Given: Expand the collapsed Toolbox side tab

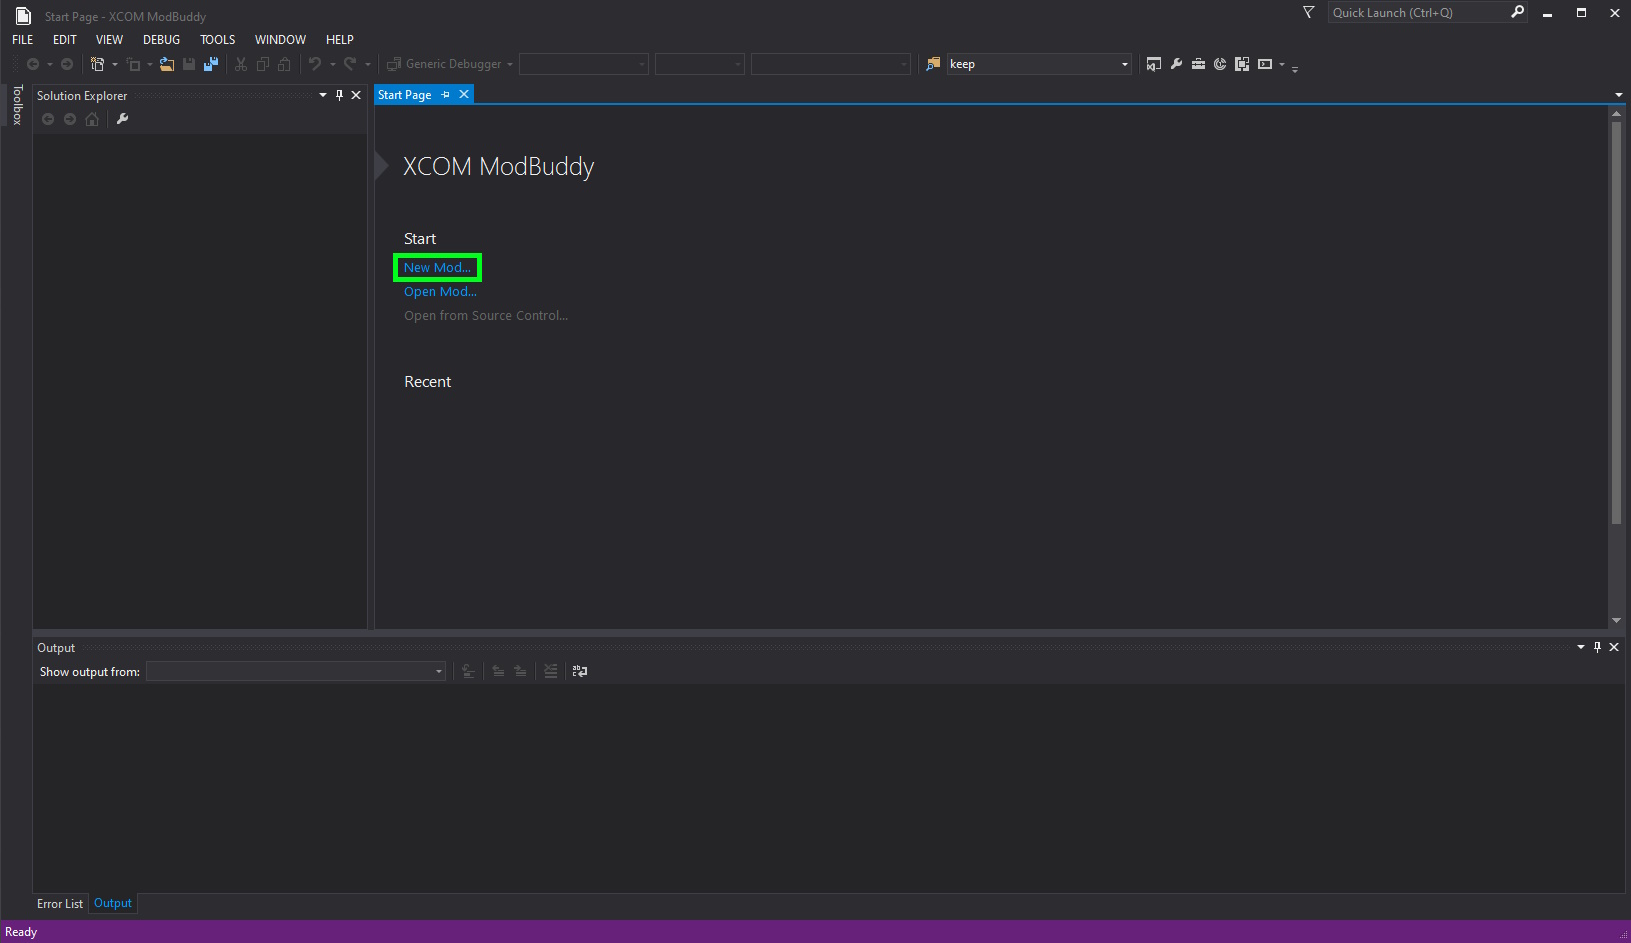Looking at the screenshot, I should pyautogui.click(x=17, y=105).
